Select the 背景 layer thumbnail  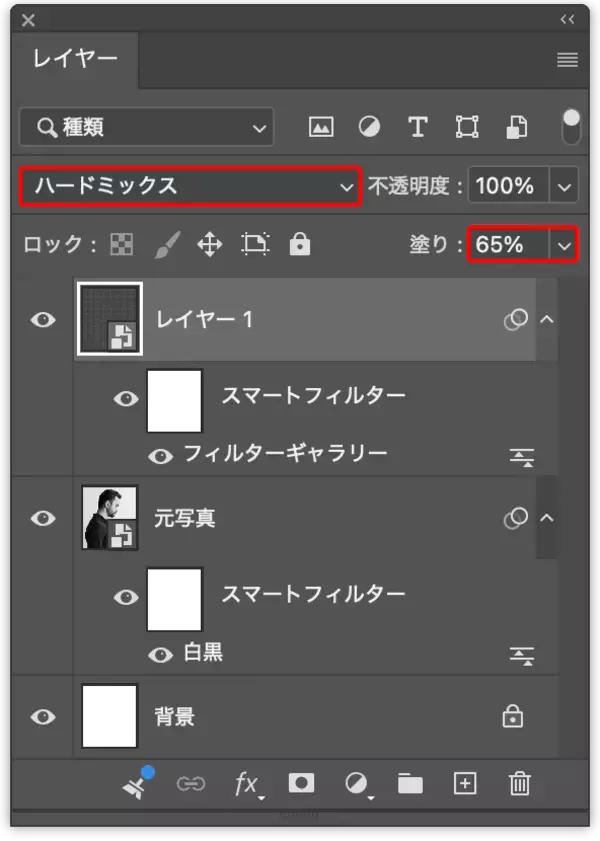(109, 716)
